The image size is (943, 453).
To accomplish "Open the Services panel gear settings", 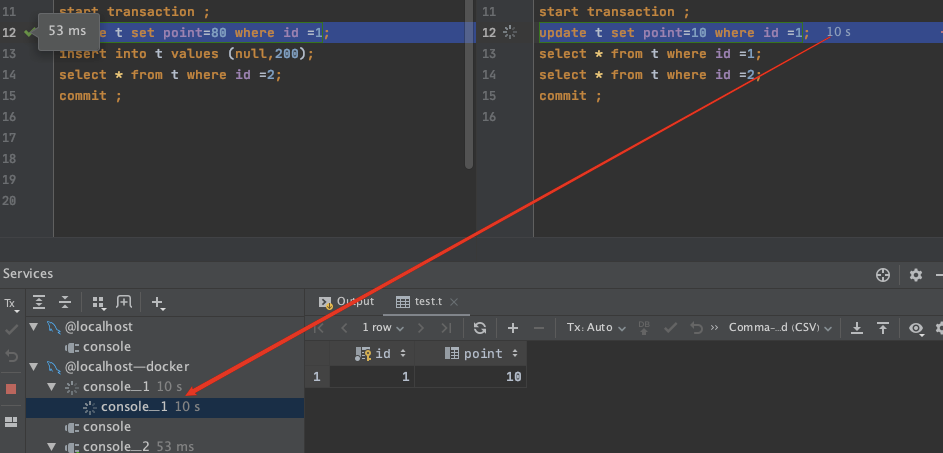I will 915,275.
